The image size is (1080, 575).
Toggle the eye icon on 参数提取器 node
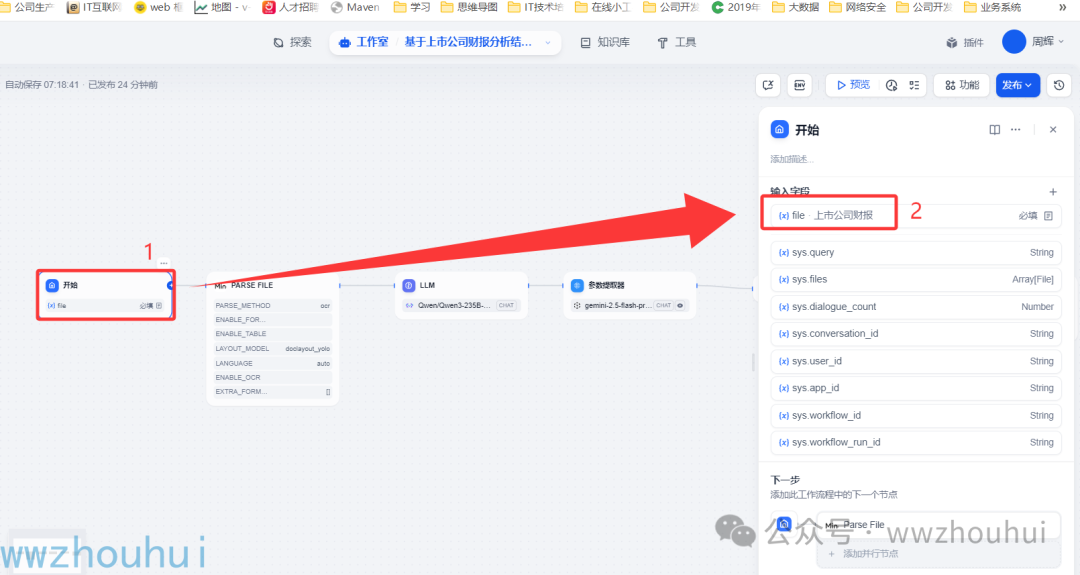tap(680, 306)
